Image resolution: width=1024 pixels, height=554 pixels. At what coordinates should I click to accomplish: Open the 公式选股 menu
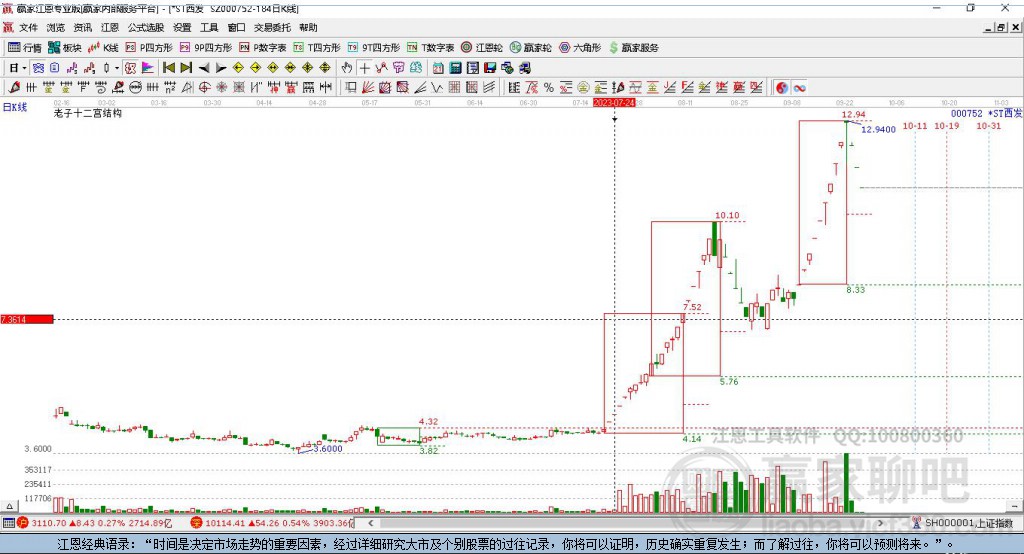pos(146,27)
